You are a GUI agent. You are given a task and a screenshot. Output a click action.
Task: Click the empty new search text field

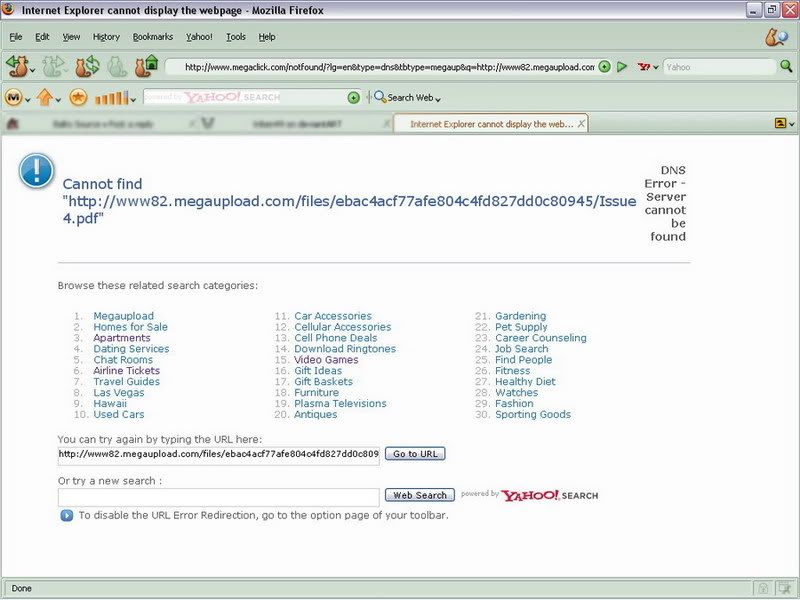(218, 497)
